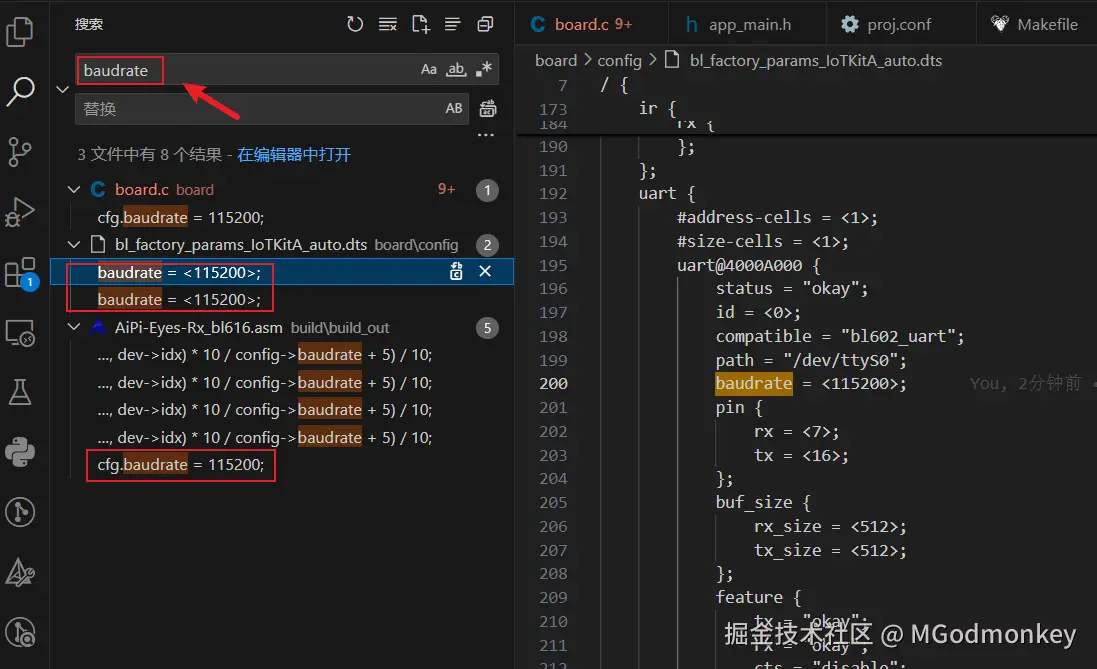Open the Extensions view with badge

[x=20, y=273]
